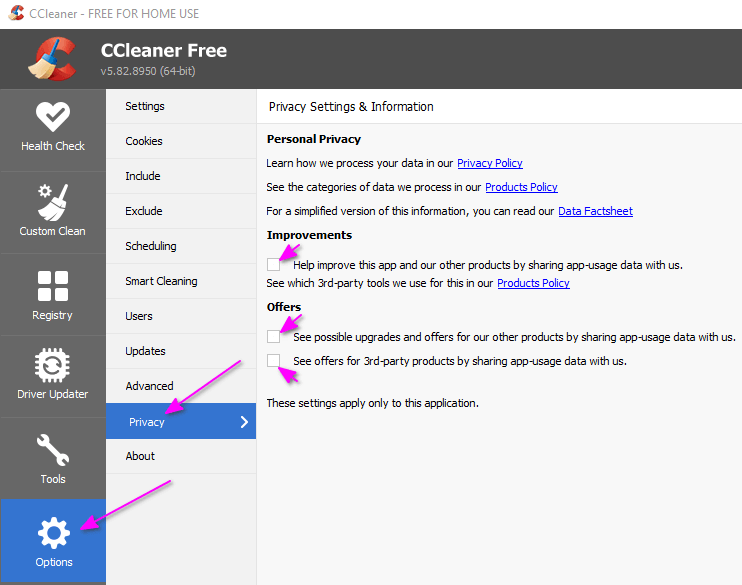
Task: Open the About page
Action: pyautogui.click(x=181, y=456)
